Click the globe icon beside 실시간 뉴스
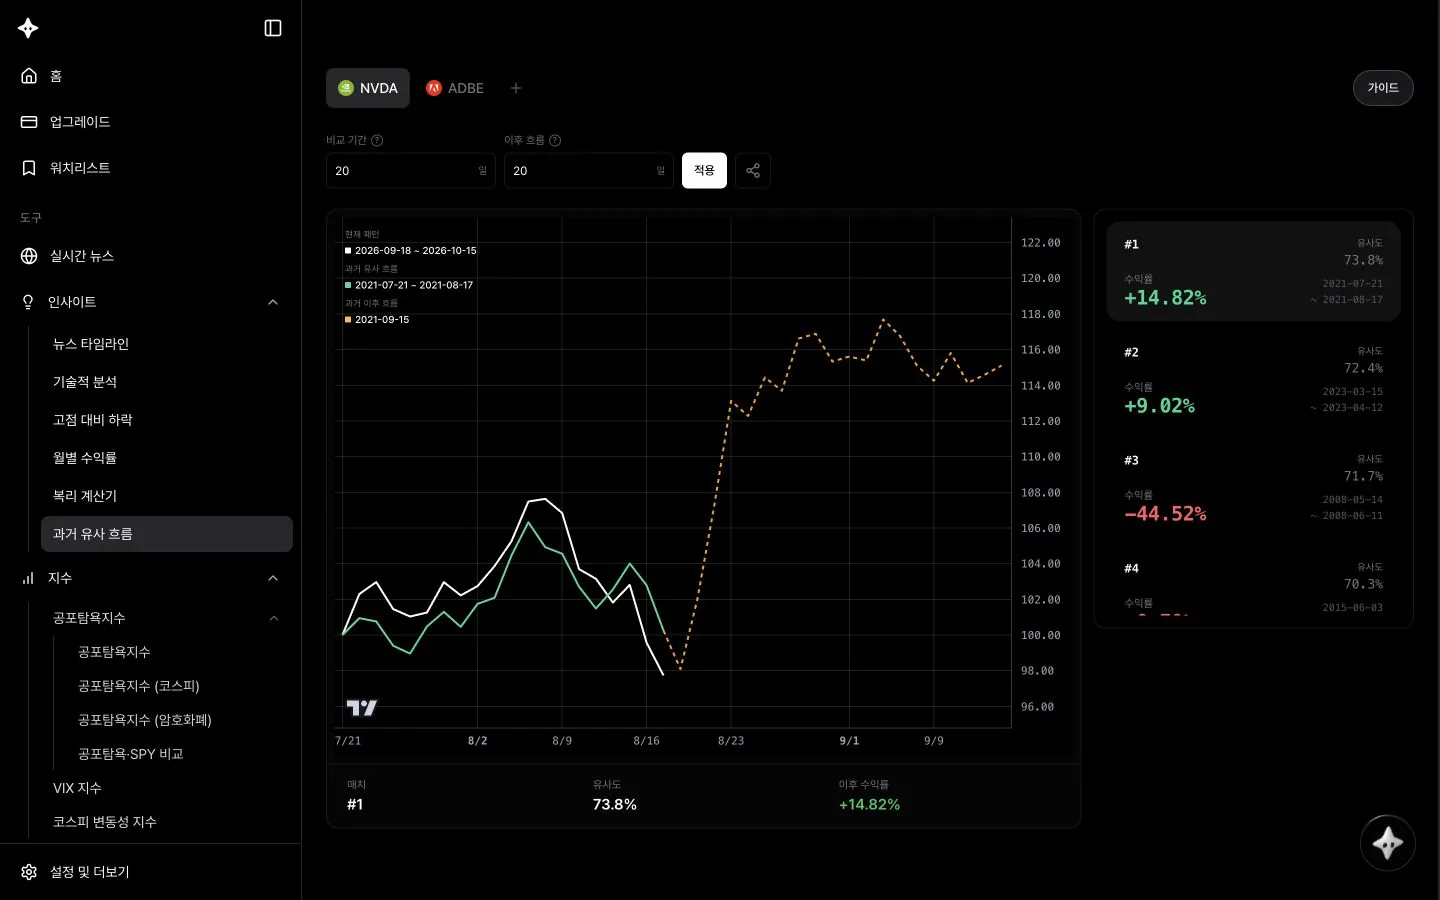This screenshot has height=900, width=1440. coord(29,256)
